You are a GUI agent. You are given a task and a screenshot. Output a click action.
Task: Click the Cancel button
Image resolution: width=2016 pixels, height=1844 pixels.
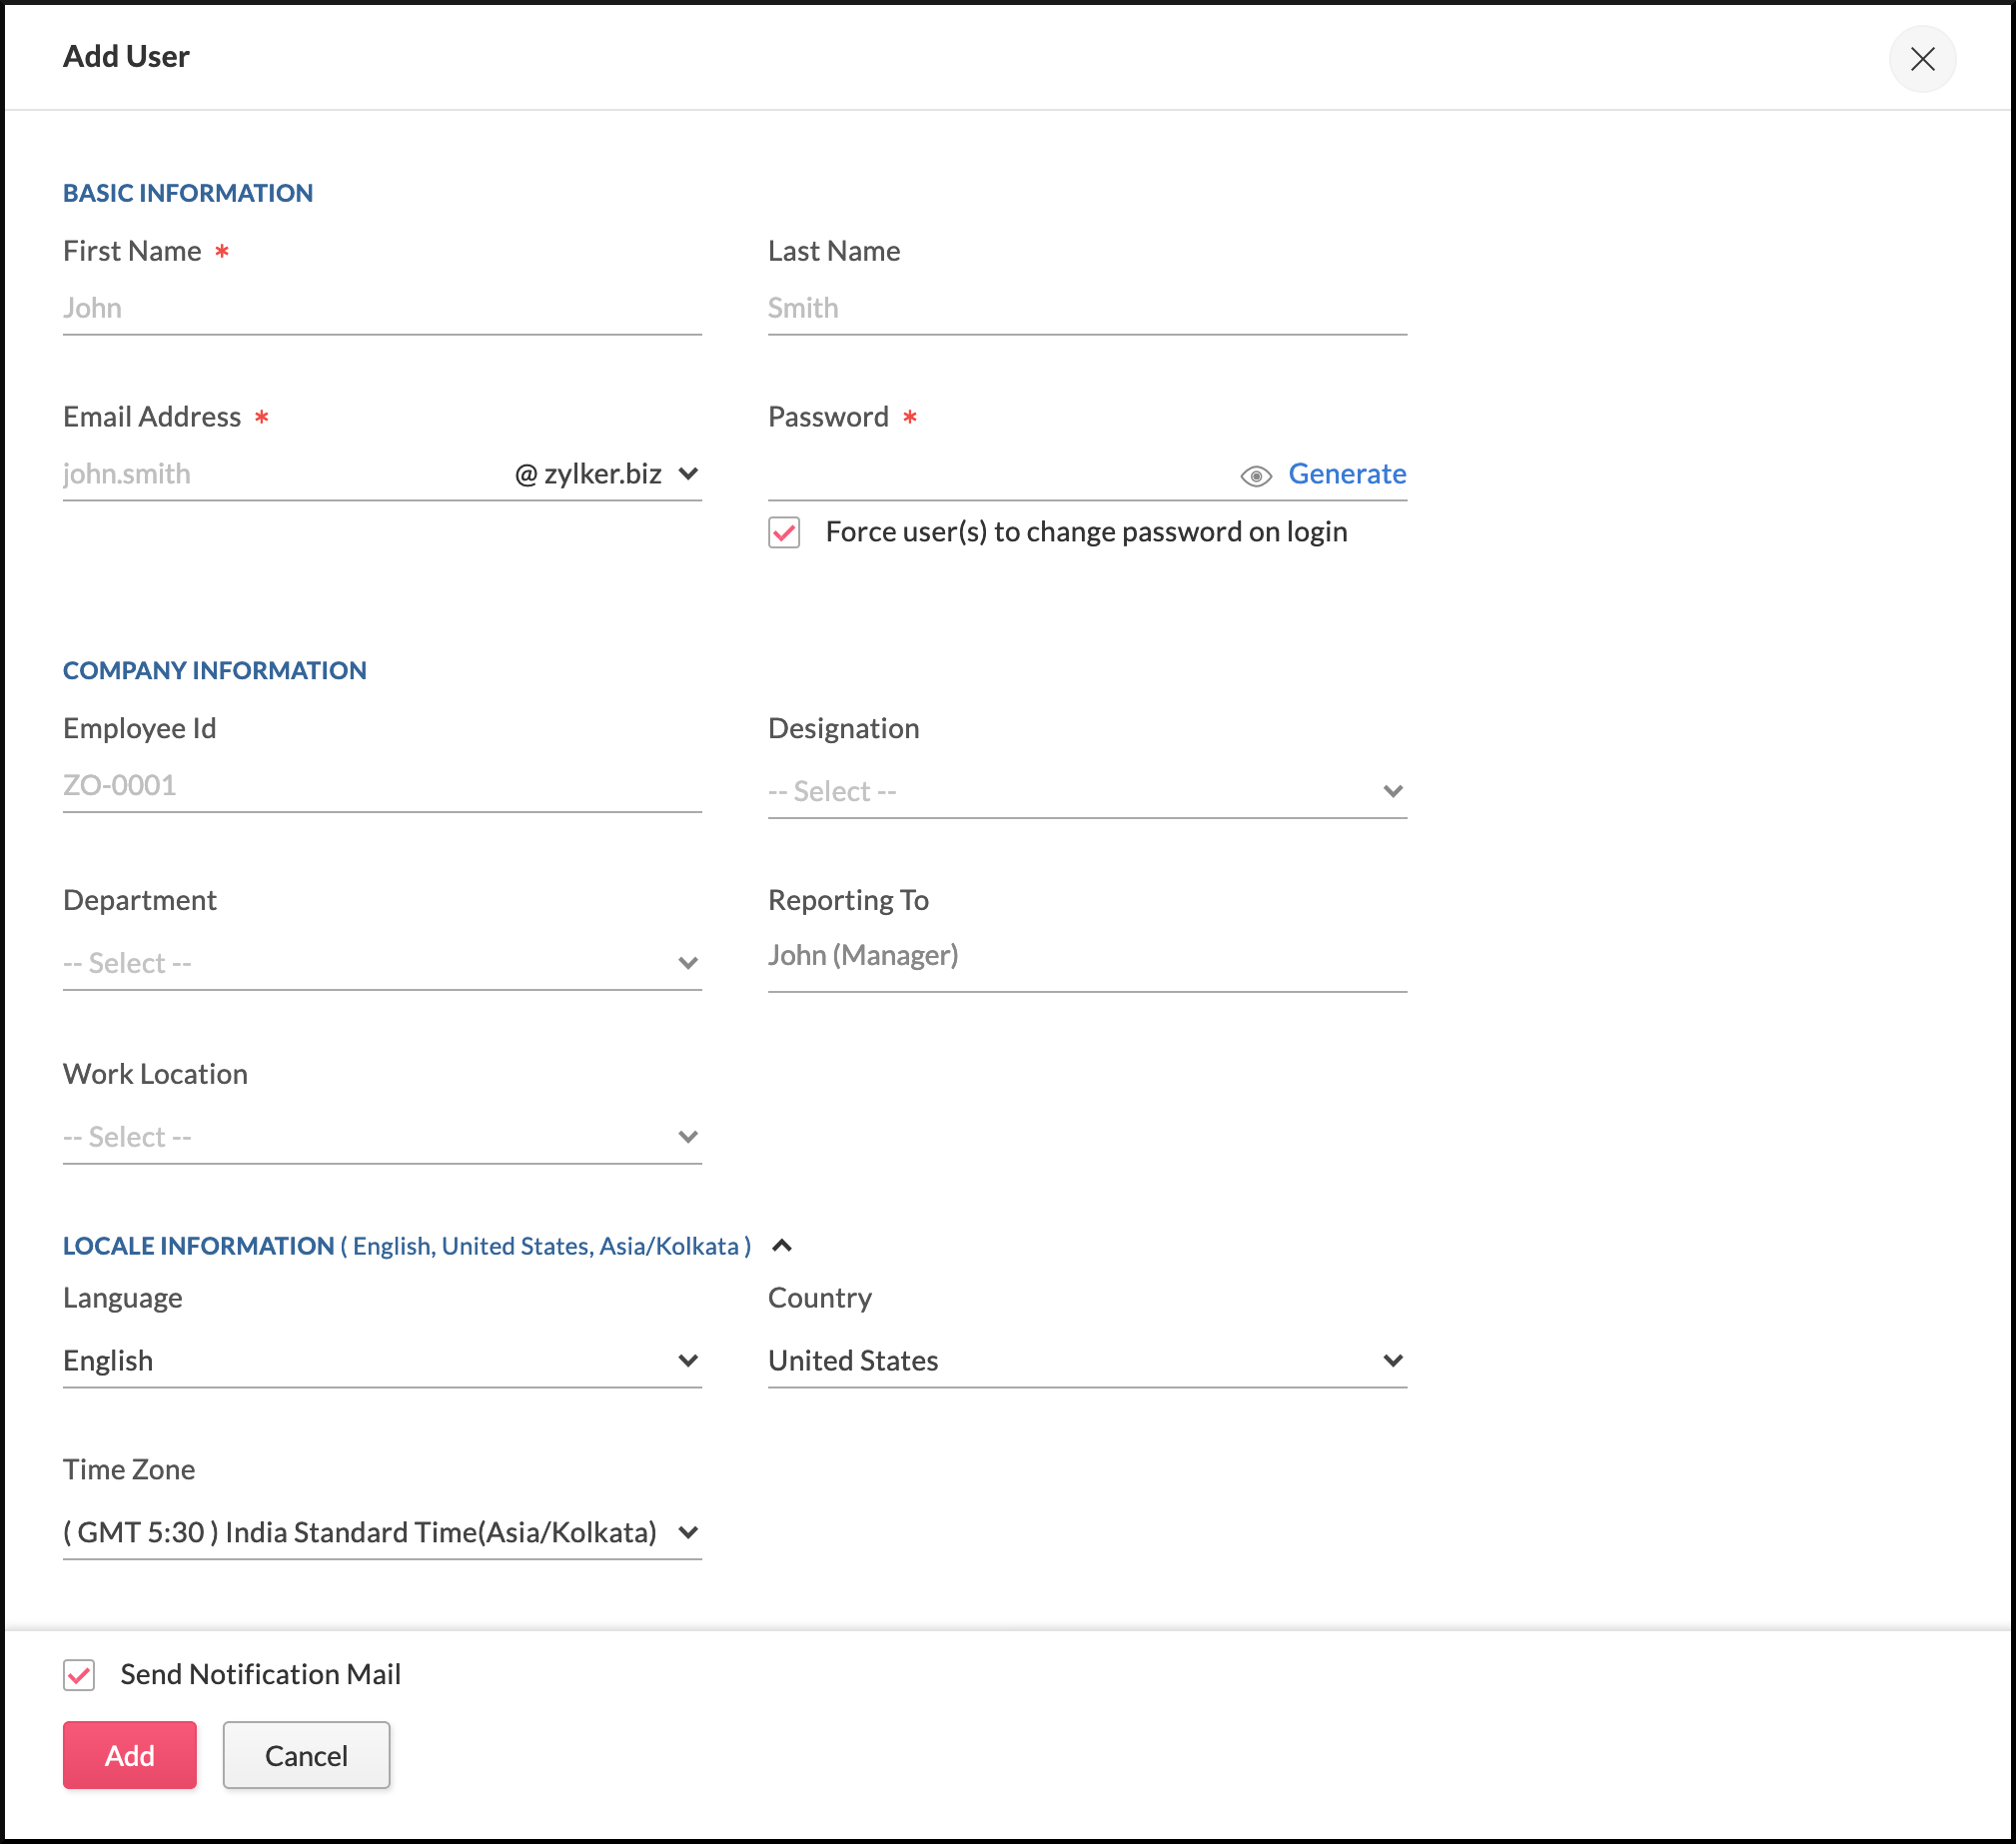coord(306,1755)
